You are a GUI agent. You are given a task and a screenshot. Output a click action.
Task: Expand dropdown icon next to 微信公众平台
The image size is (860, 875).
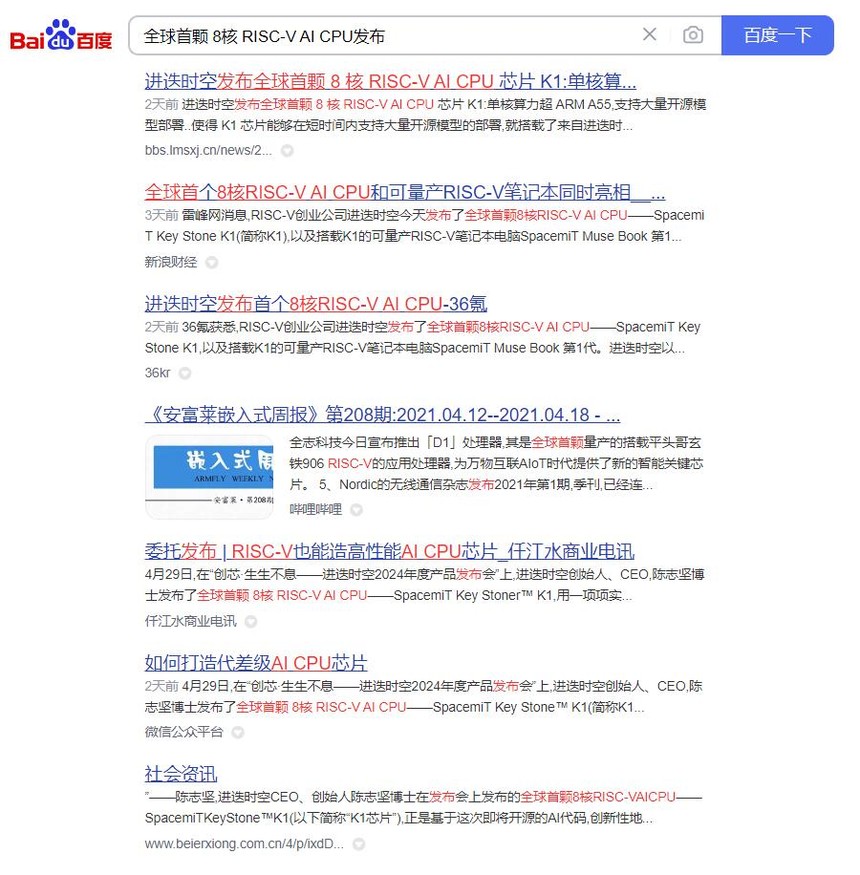point(238,732)
